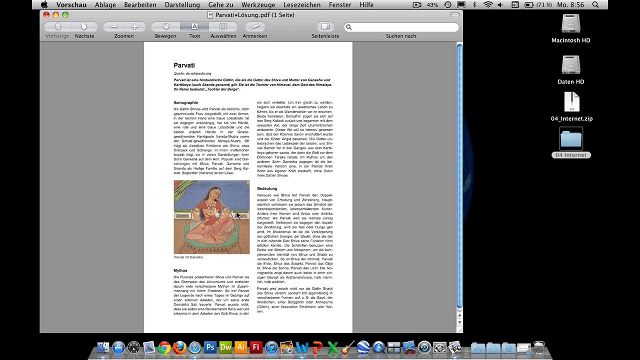The height and width of the screenshot is (360, 640).
Task: Open GarageBand guitar icon in dock
Action: pos(348,347)
